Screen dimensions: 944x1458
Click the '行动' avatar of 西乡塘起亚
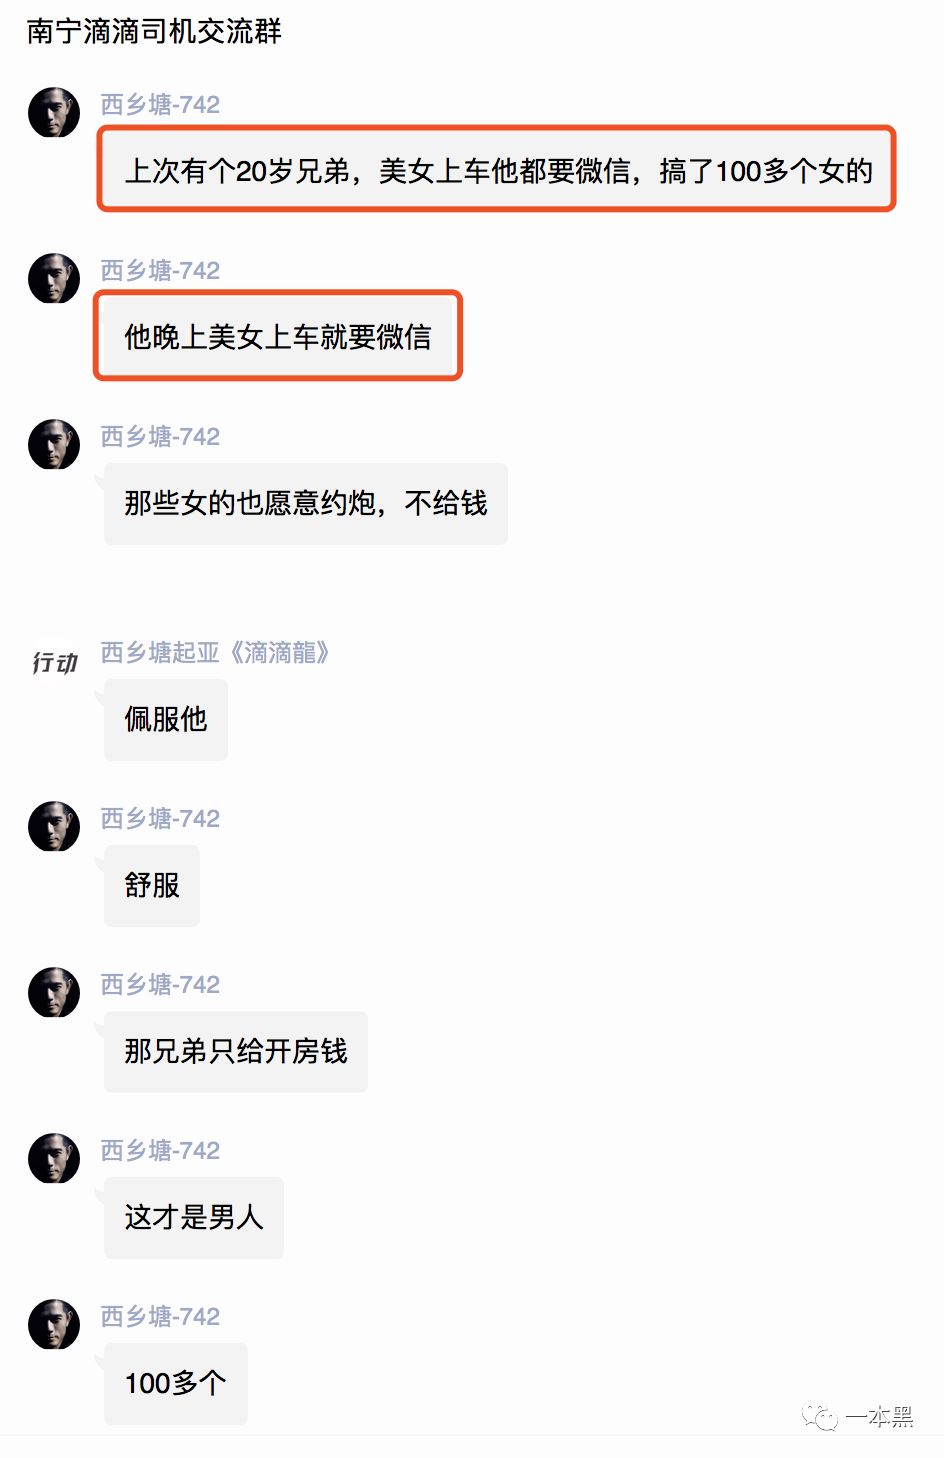pos(54,661)
